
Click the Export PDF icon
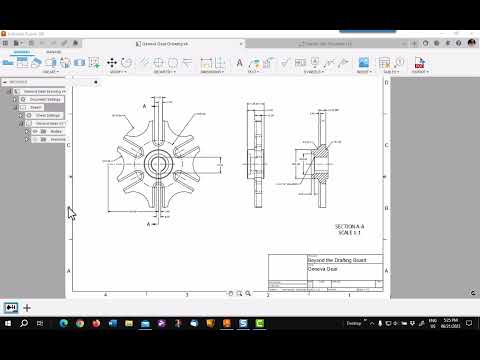click(x=420, y=62)
